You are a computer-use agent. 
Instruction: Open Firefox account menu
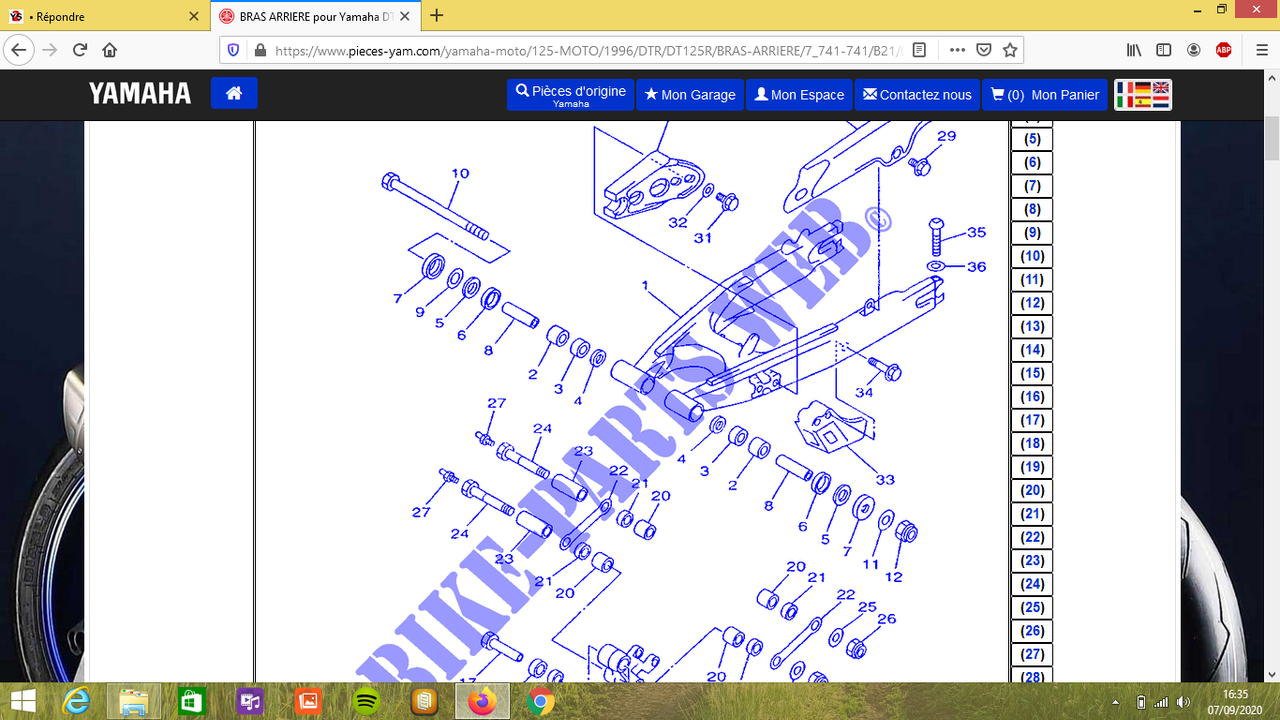coord(1194,50)
